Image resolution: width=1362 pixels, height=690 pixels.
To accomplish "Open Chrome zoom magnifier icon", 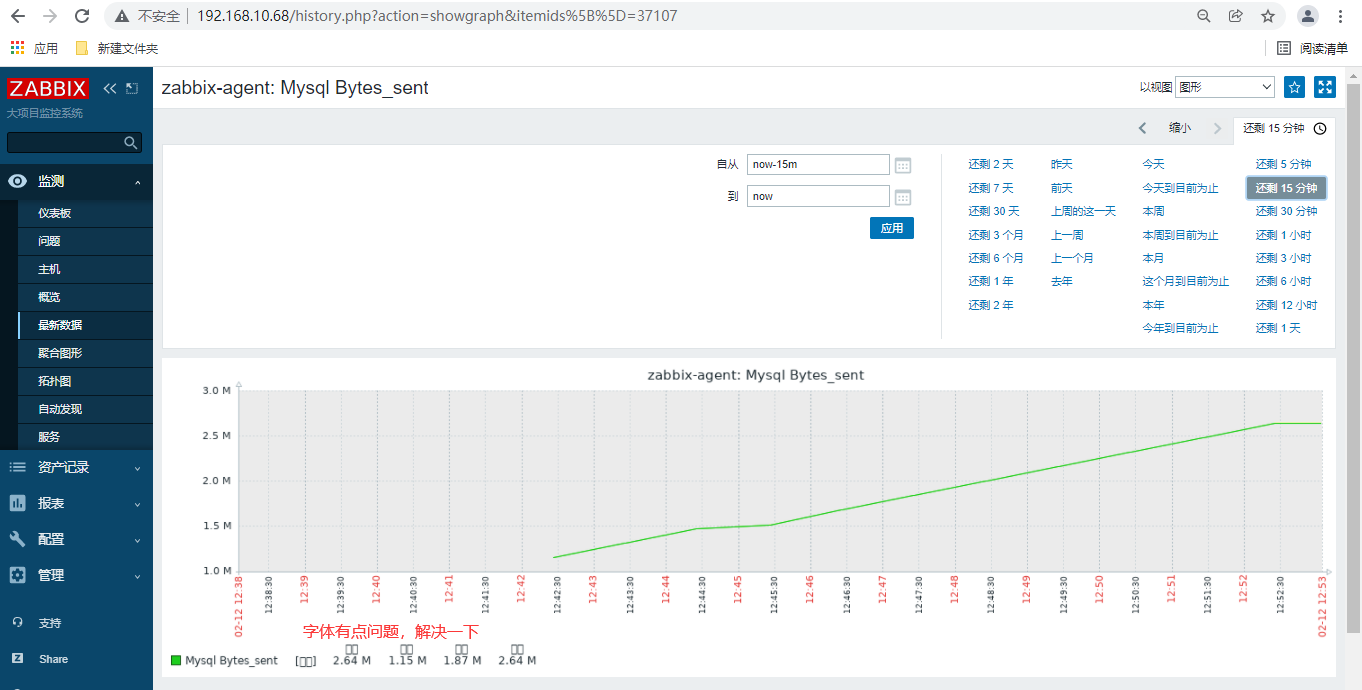I will point(1204,16).
